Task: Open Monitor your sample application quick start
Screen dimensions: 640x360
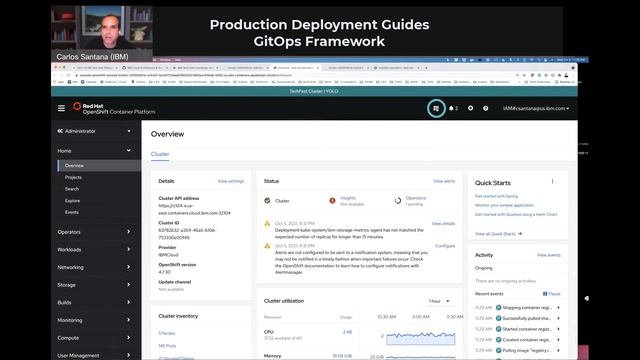Action: coord(504,205)
